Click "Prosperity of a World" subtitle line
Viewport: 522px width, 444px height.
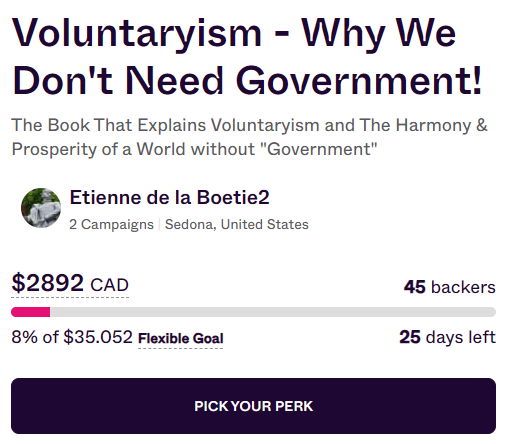point(194,149)
